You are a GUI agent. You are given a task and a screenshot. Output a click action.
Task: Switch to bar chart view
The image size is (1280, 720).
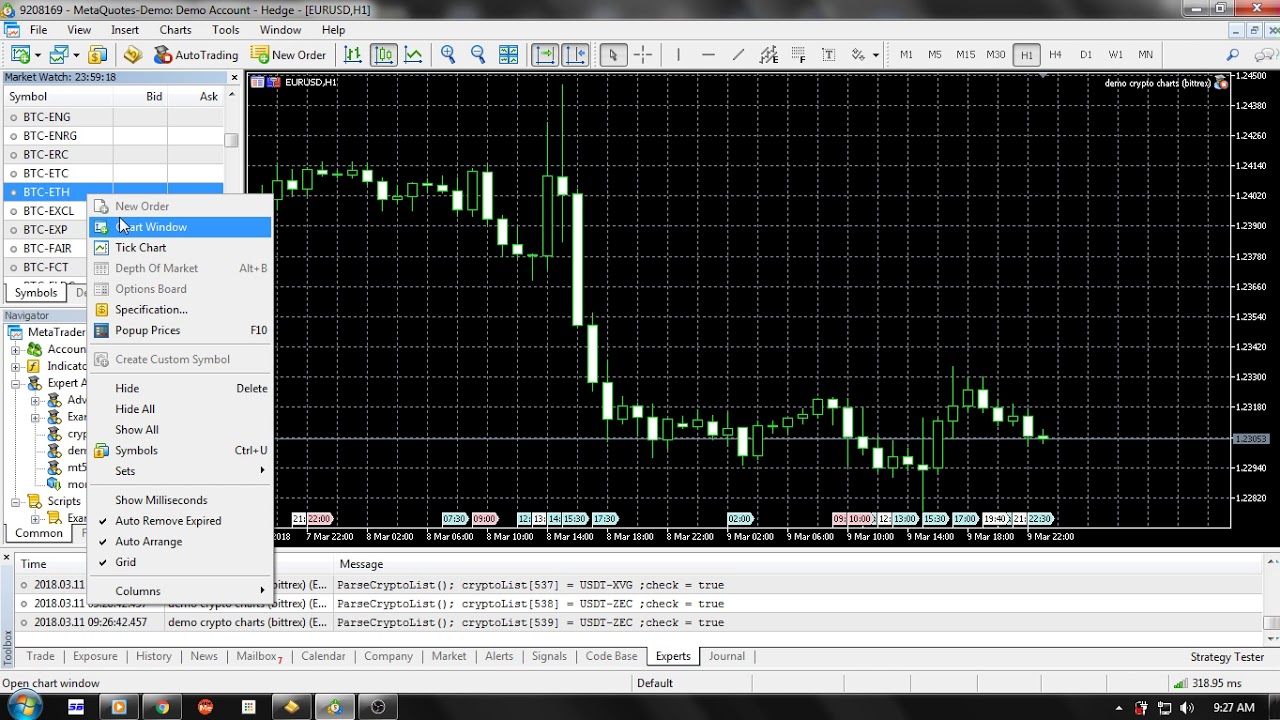pyautogui.click(x=353, y=55)
